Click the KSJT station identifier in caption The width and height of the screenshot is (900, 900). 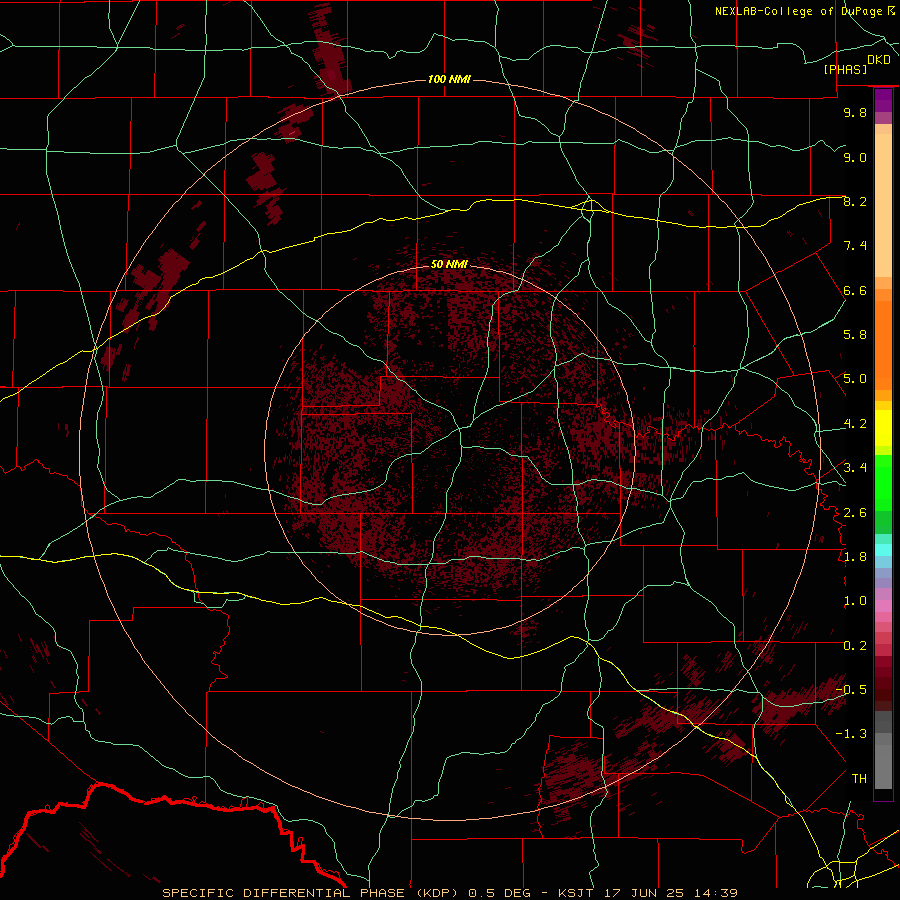click(576, 893)
